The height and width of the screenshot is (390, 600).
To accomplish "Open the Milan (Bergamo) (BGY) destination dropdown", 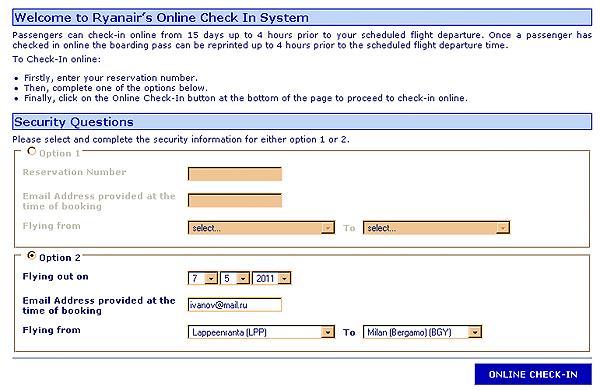I will coord(422,332).
